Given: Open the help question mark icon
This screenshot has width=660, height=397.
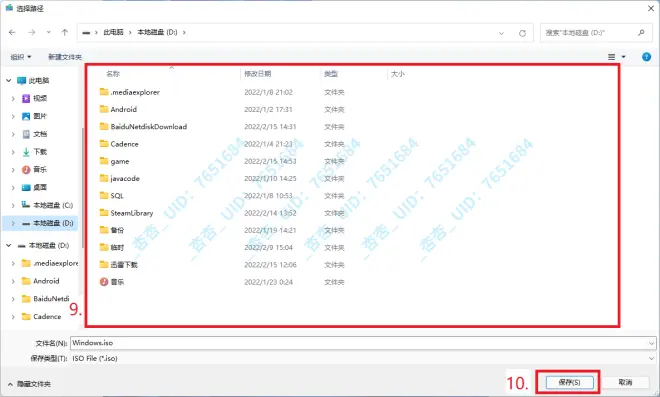Looking at the screenshot, I should tap(647, 57).
